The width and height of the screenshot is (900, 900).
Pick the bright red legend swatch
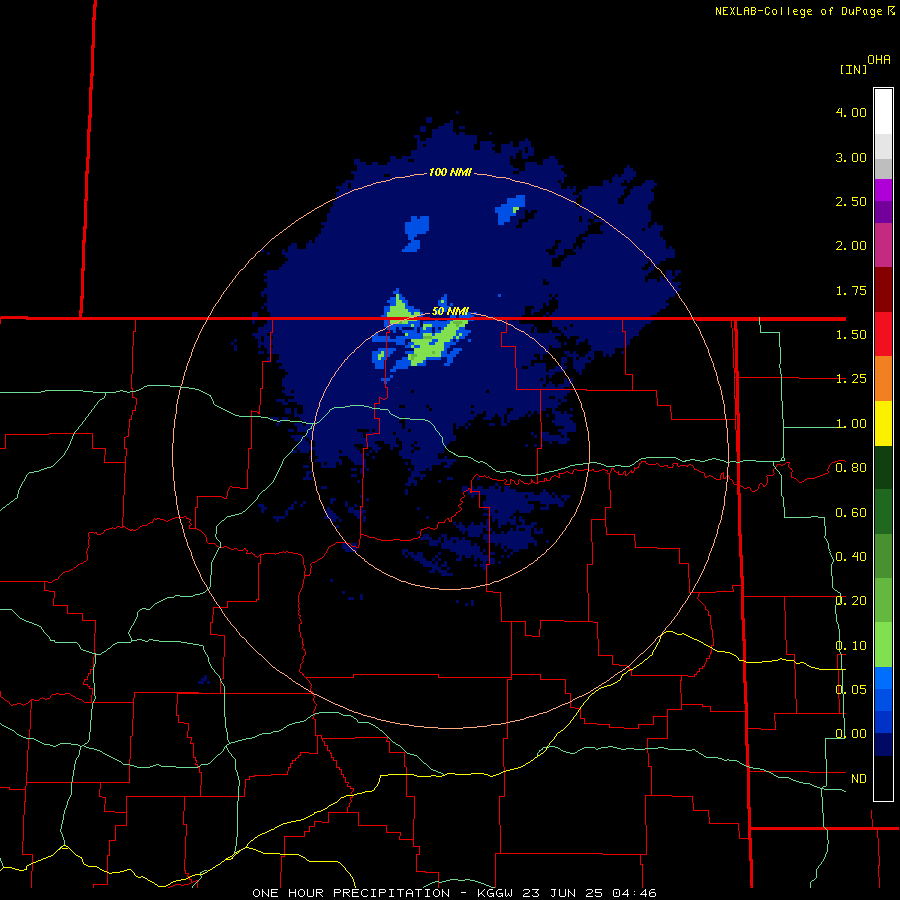pyautogui.click(x=883, y=334)
